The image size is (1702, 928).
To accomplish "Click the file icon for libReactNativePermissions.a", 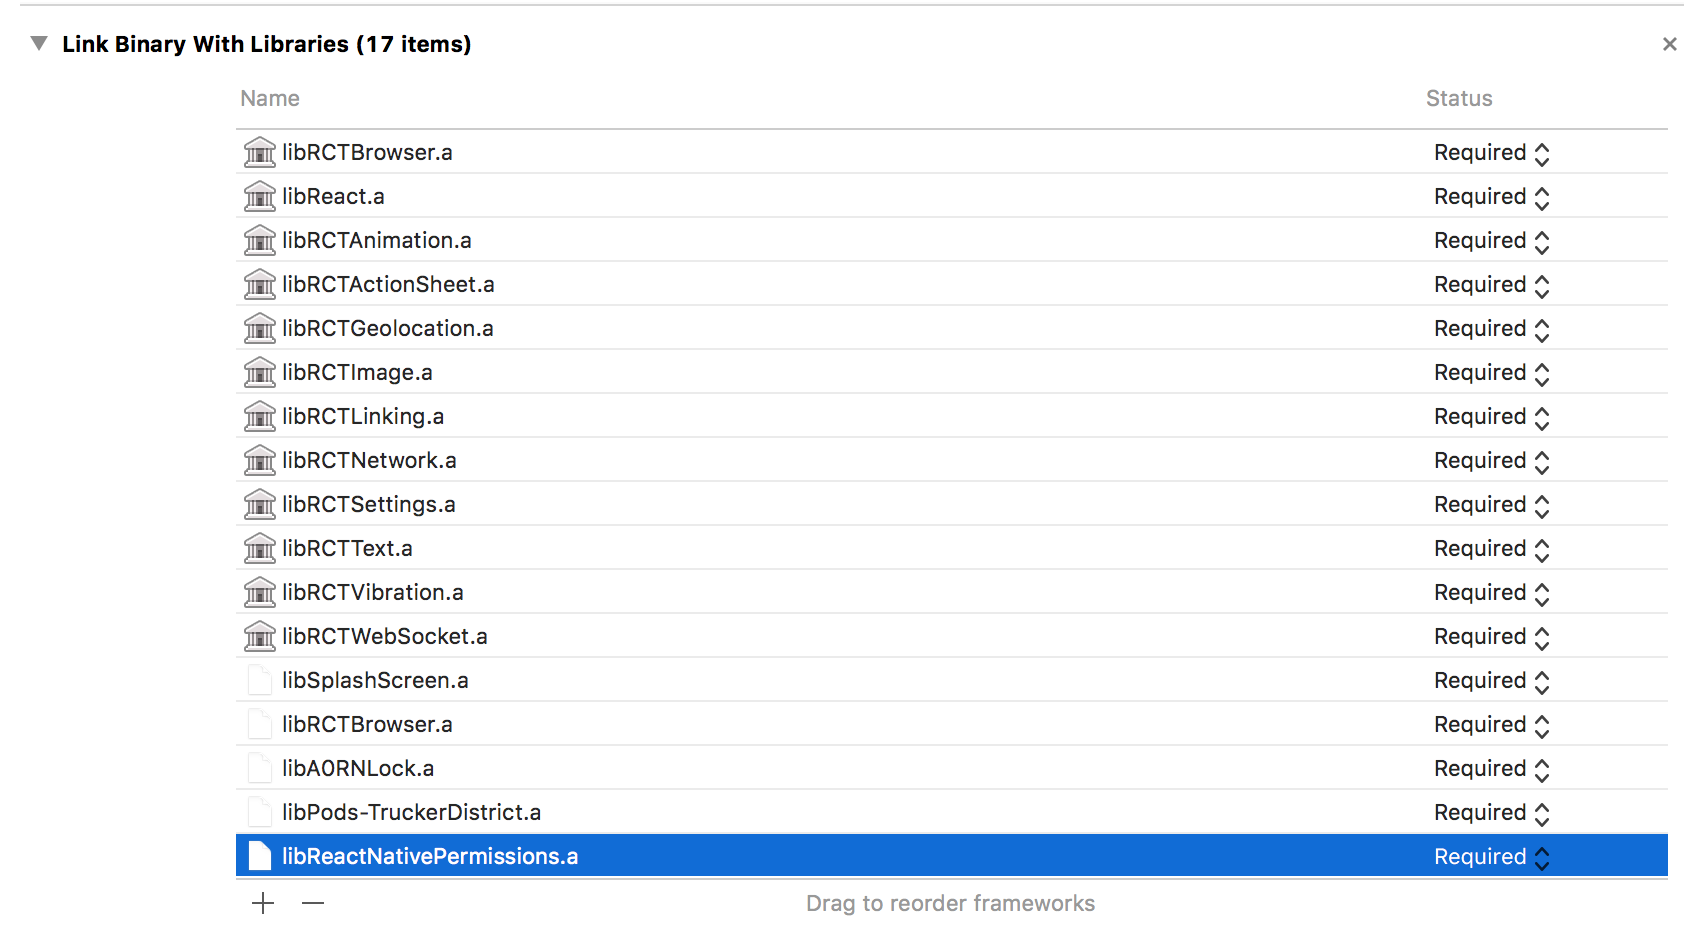I will pyautogui.click(x=259, y=856).
